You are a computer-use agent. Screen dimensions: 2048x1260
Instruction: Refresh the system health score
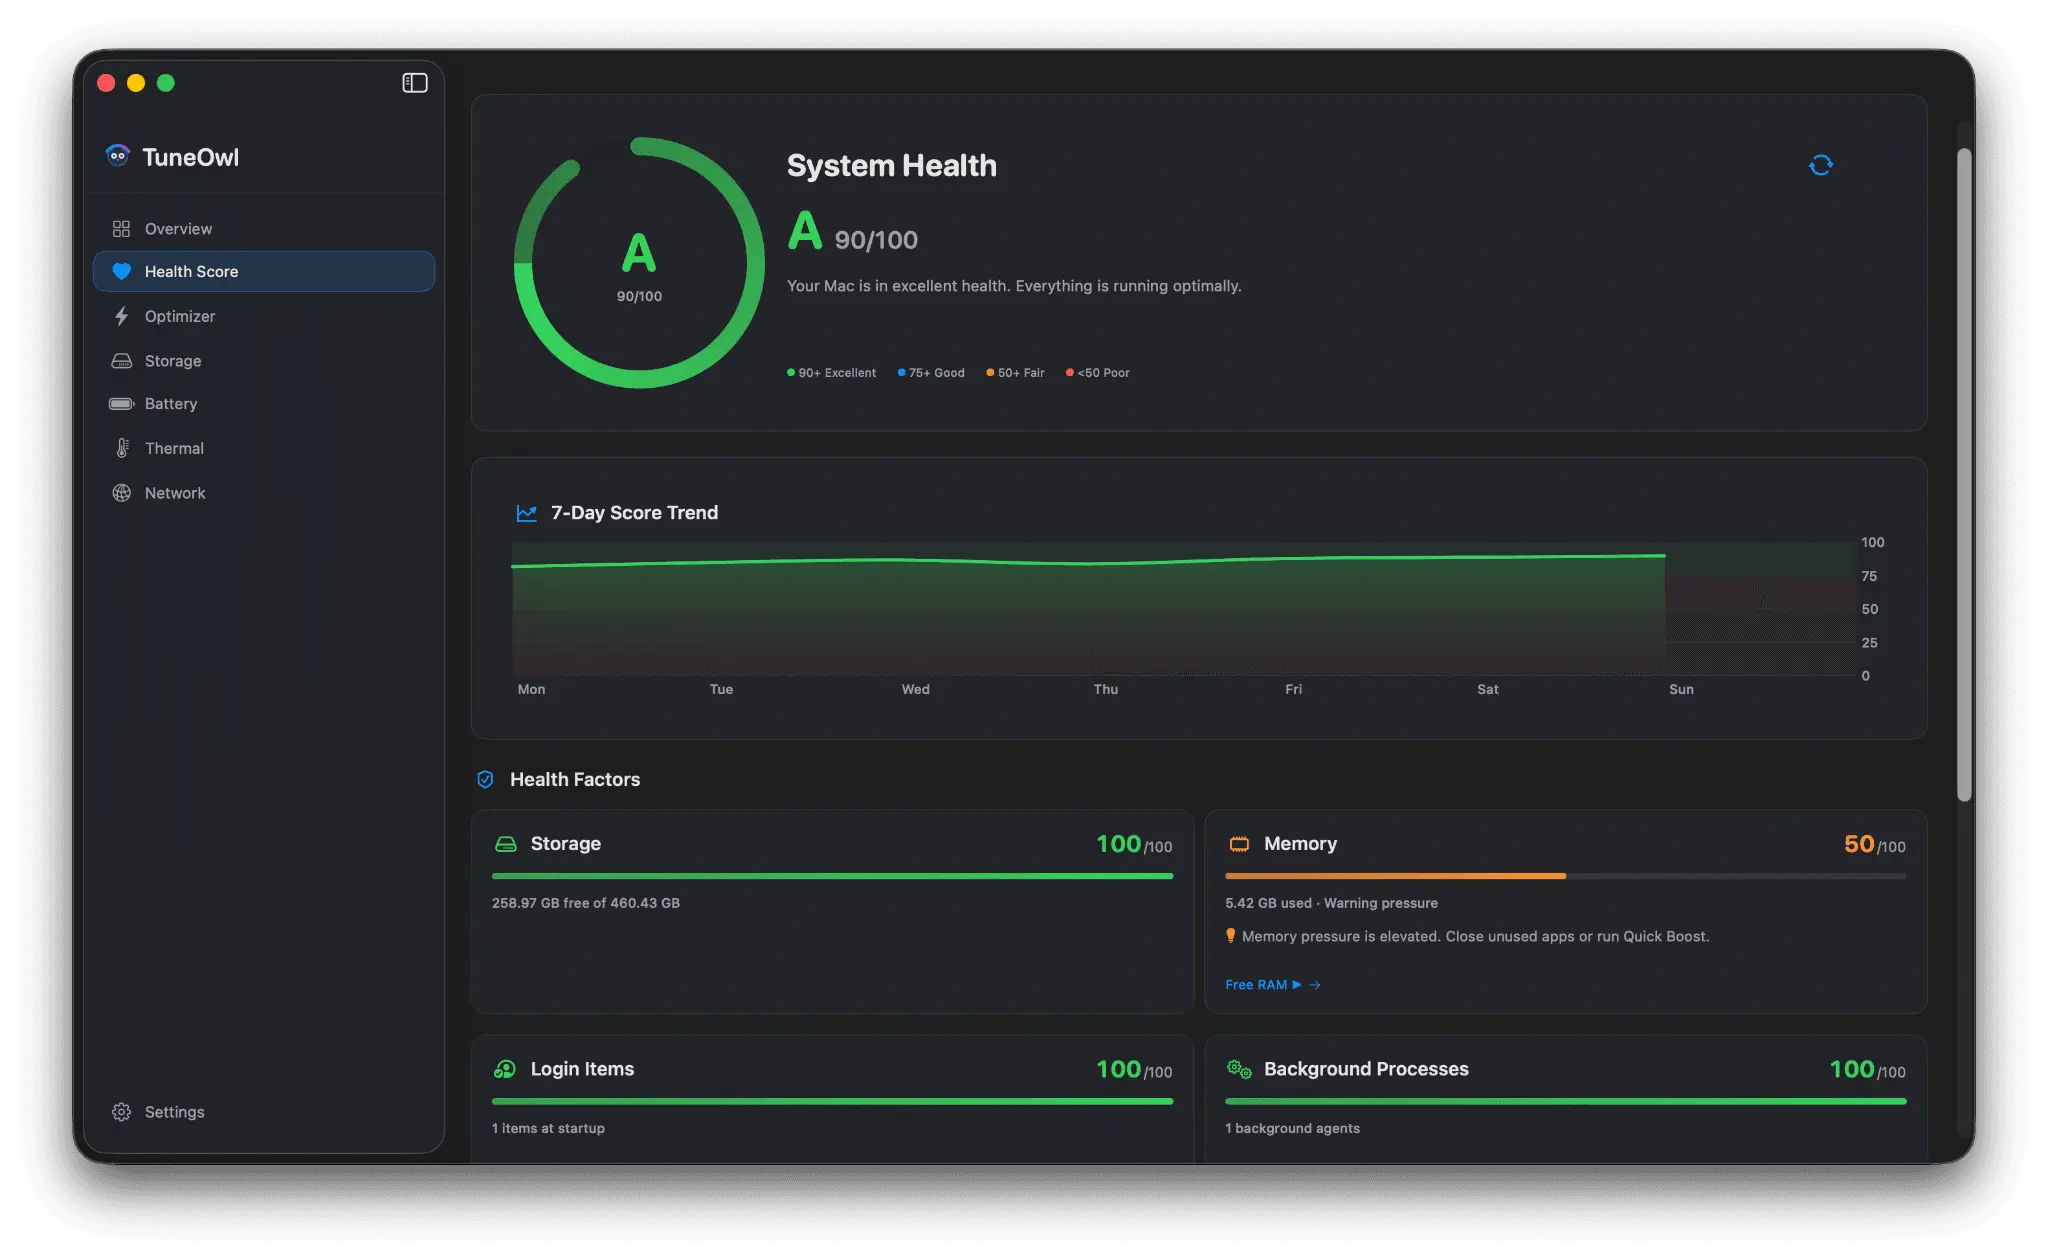pyautogui.click(x=1821, y=165)
